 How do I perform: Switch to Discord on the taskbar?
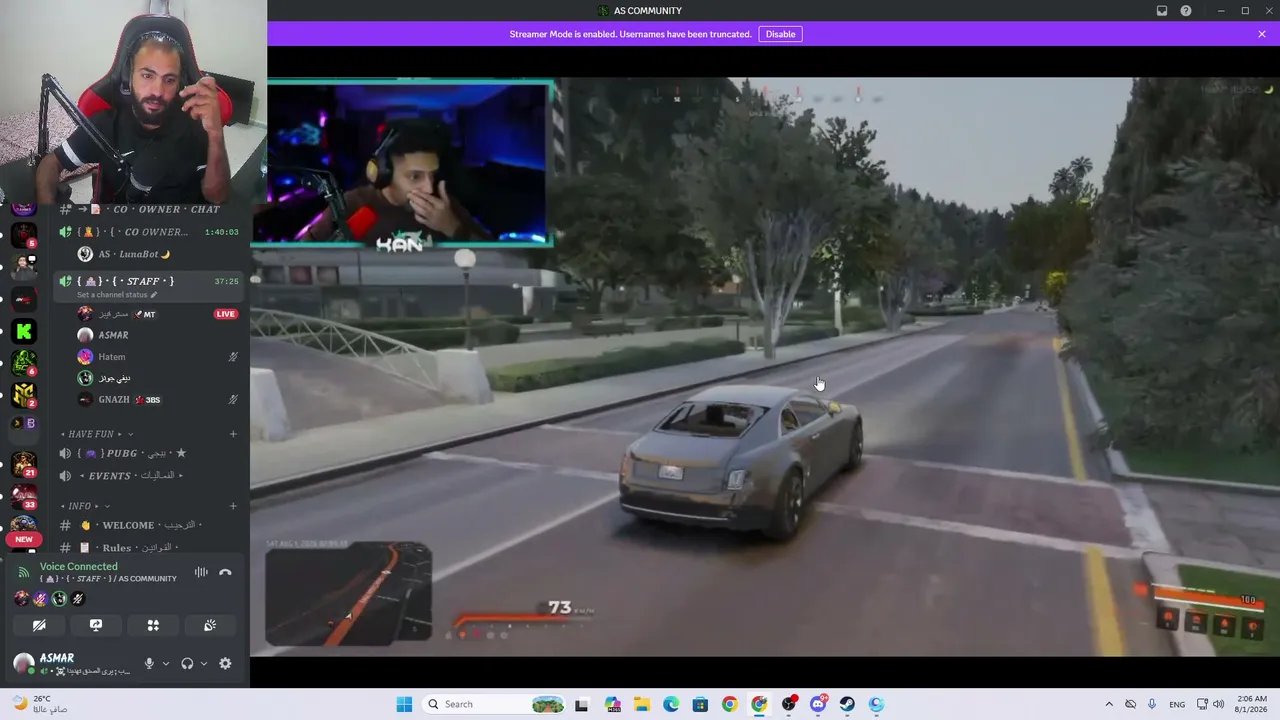[818, 704]
